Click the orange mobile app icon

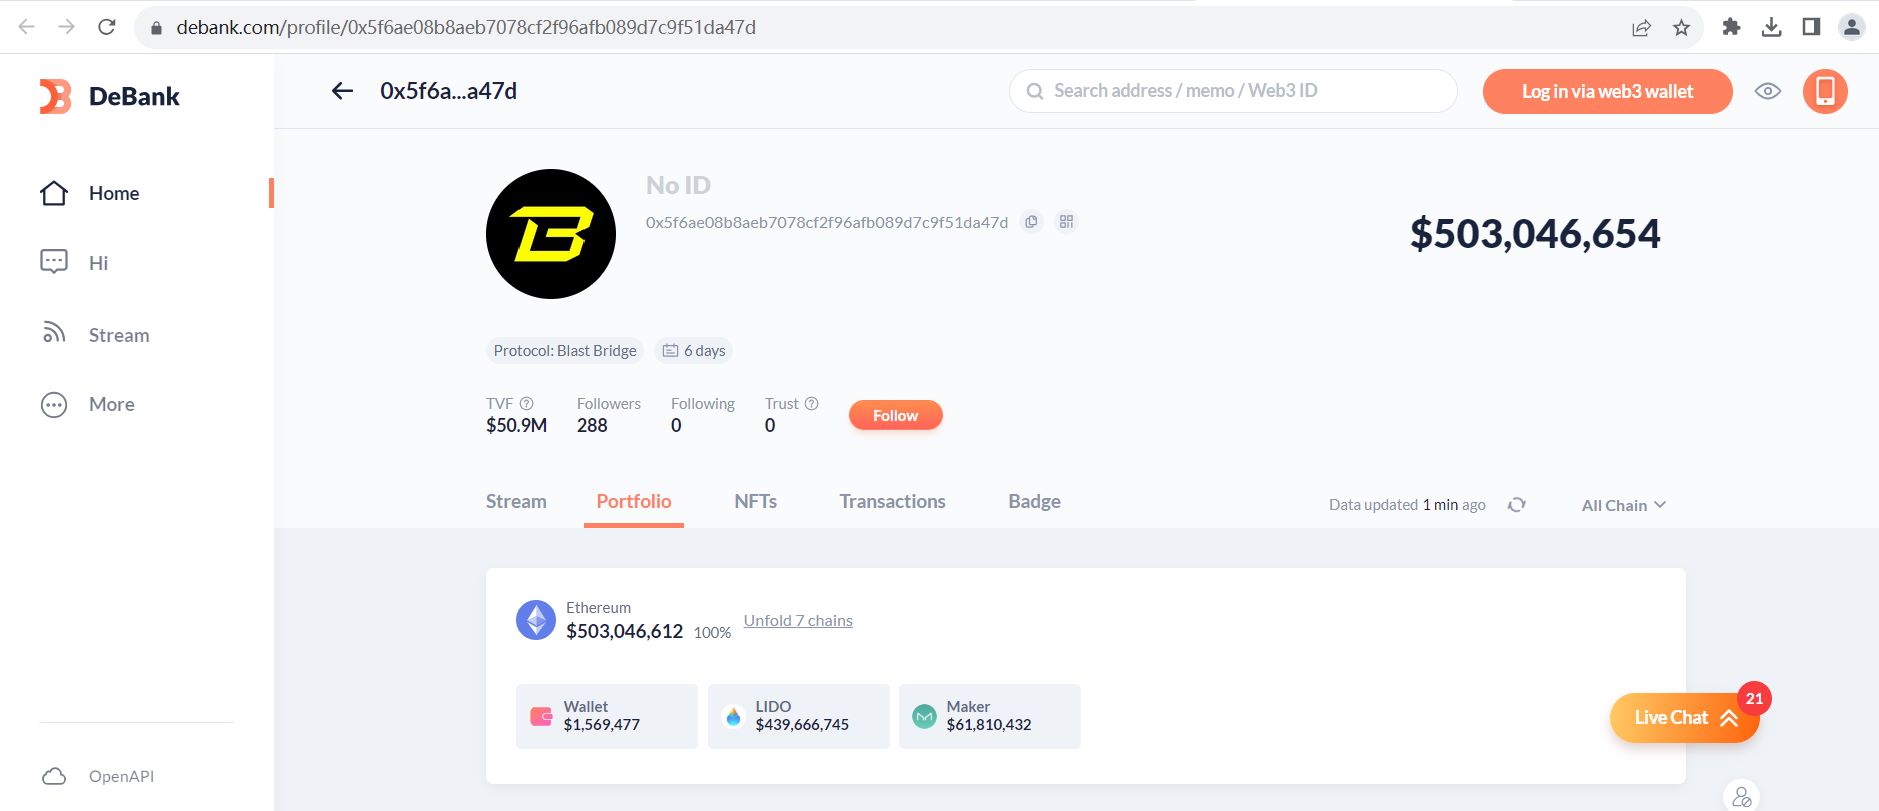[1825, 91]
